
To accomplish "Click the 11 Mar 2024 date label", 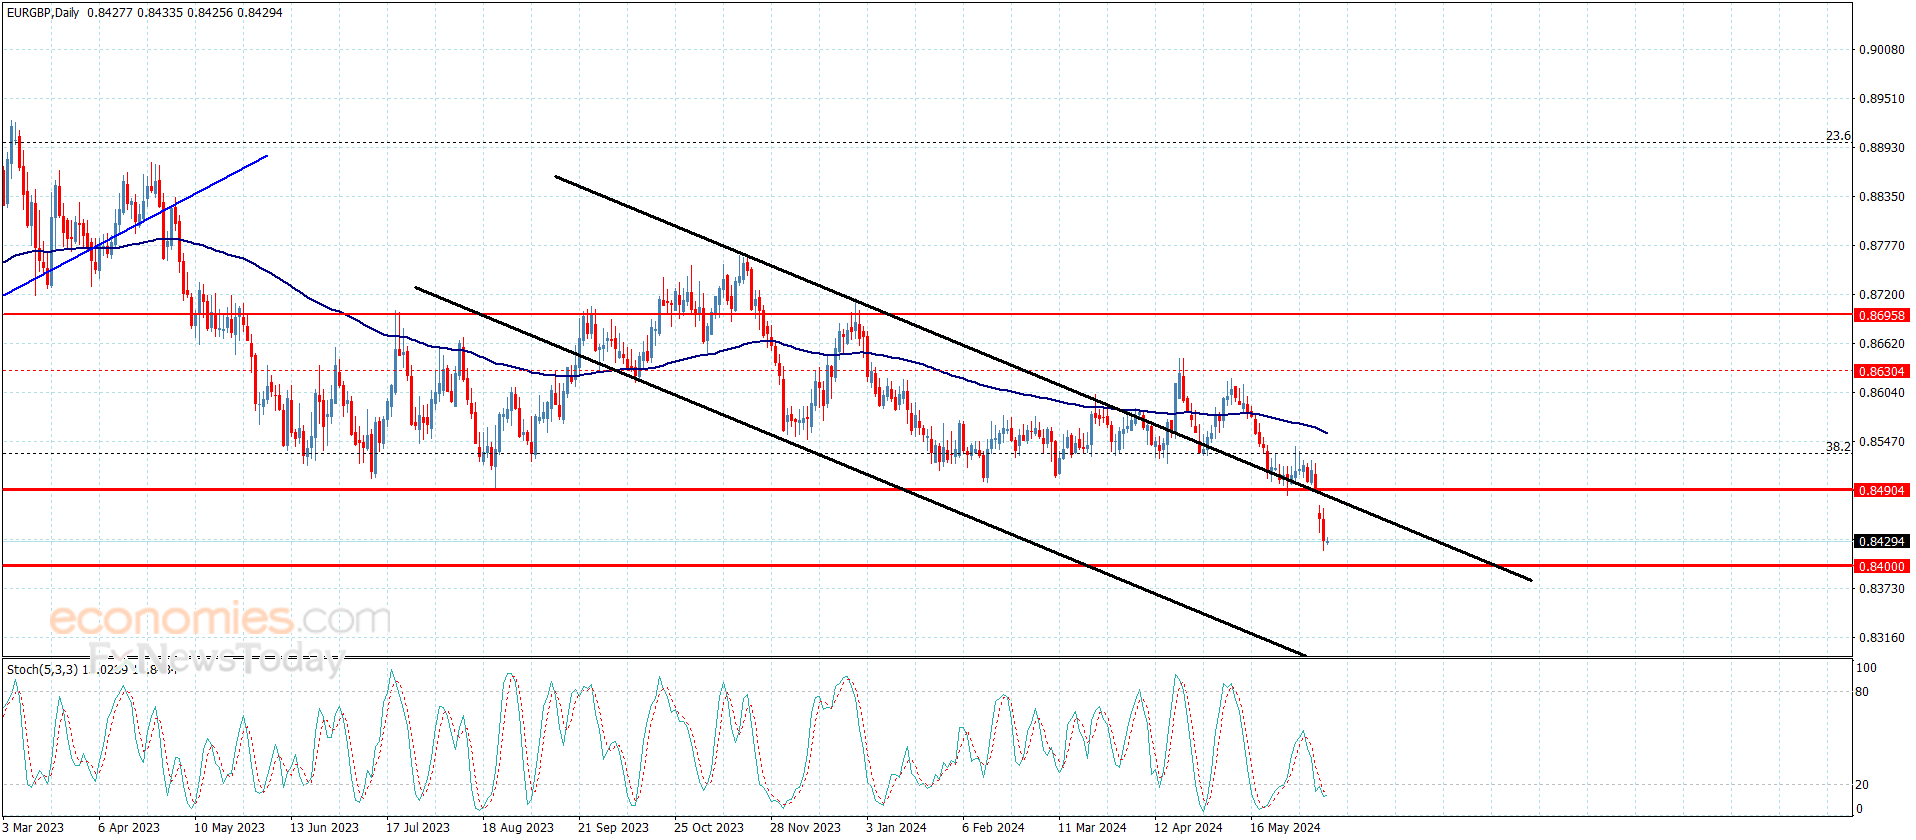I will point(1092,827).
